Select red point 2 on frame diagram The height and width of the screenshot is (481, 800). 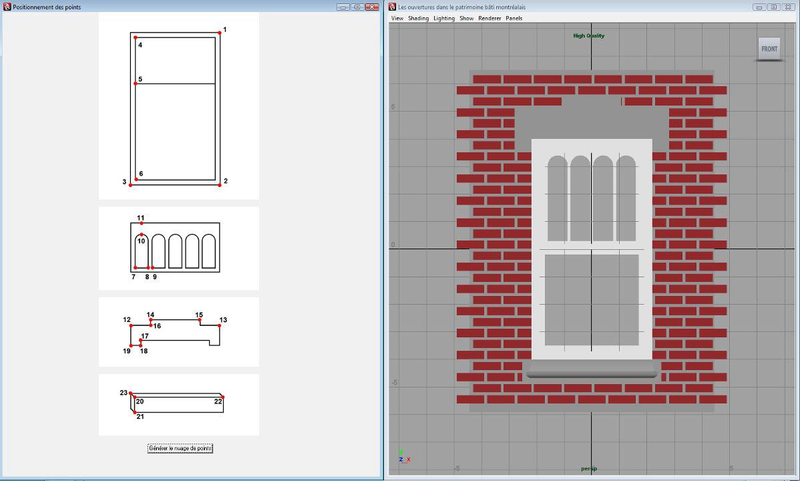pyautogui.click(x=220, y=185)
